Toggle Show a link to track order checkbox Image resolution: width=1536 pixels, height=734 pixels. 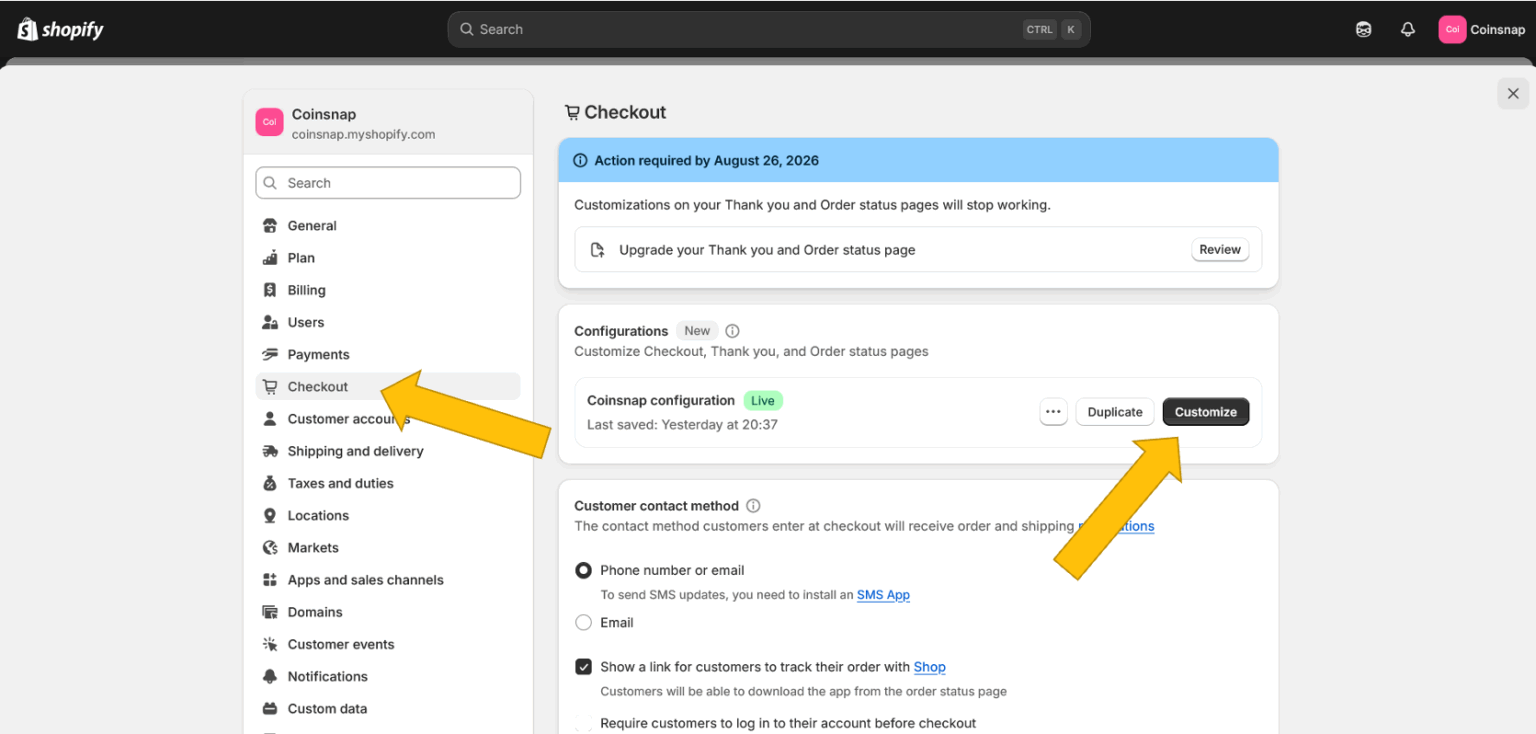pos(583,667)
